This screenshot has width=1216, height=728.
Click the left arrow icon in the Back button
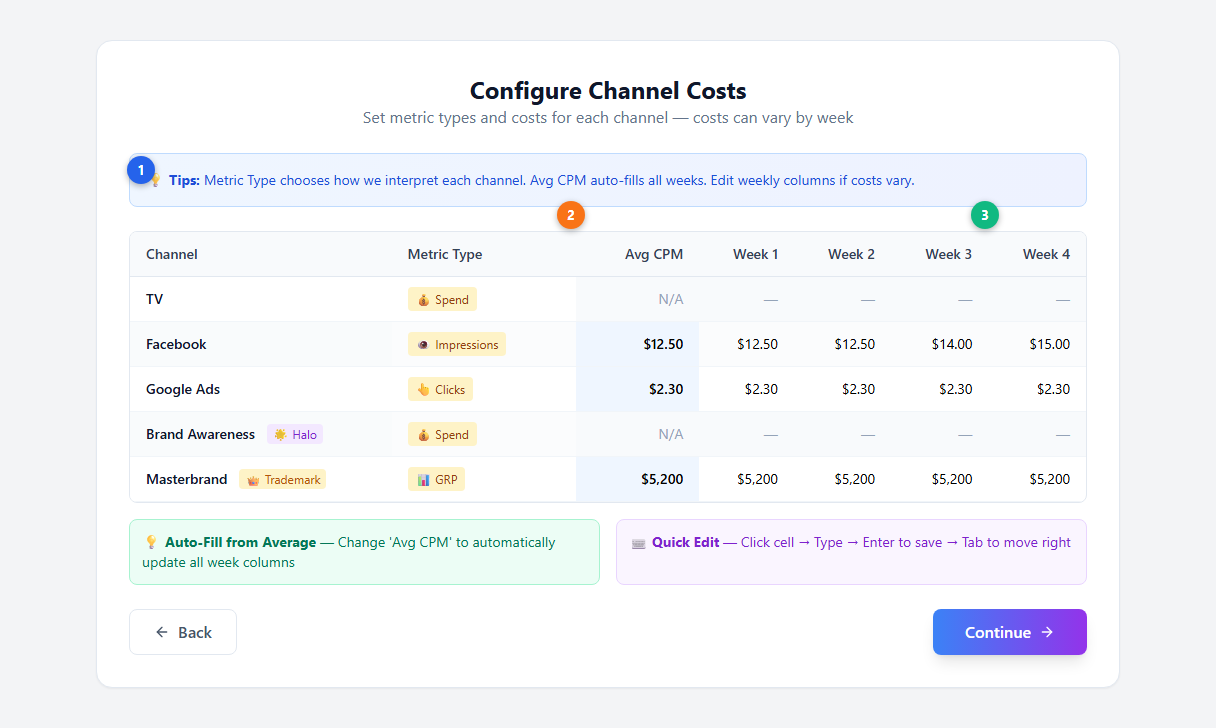[x=162, y=632]
